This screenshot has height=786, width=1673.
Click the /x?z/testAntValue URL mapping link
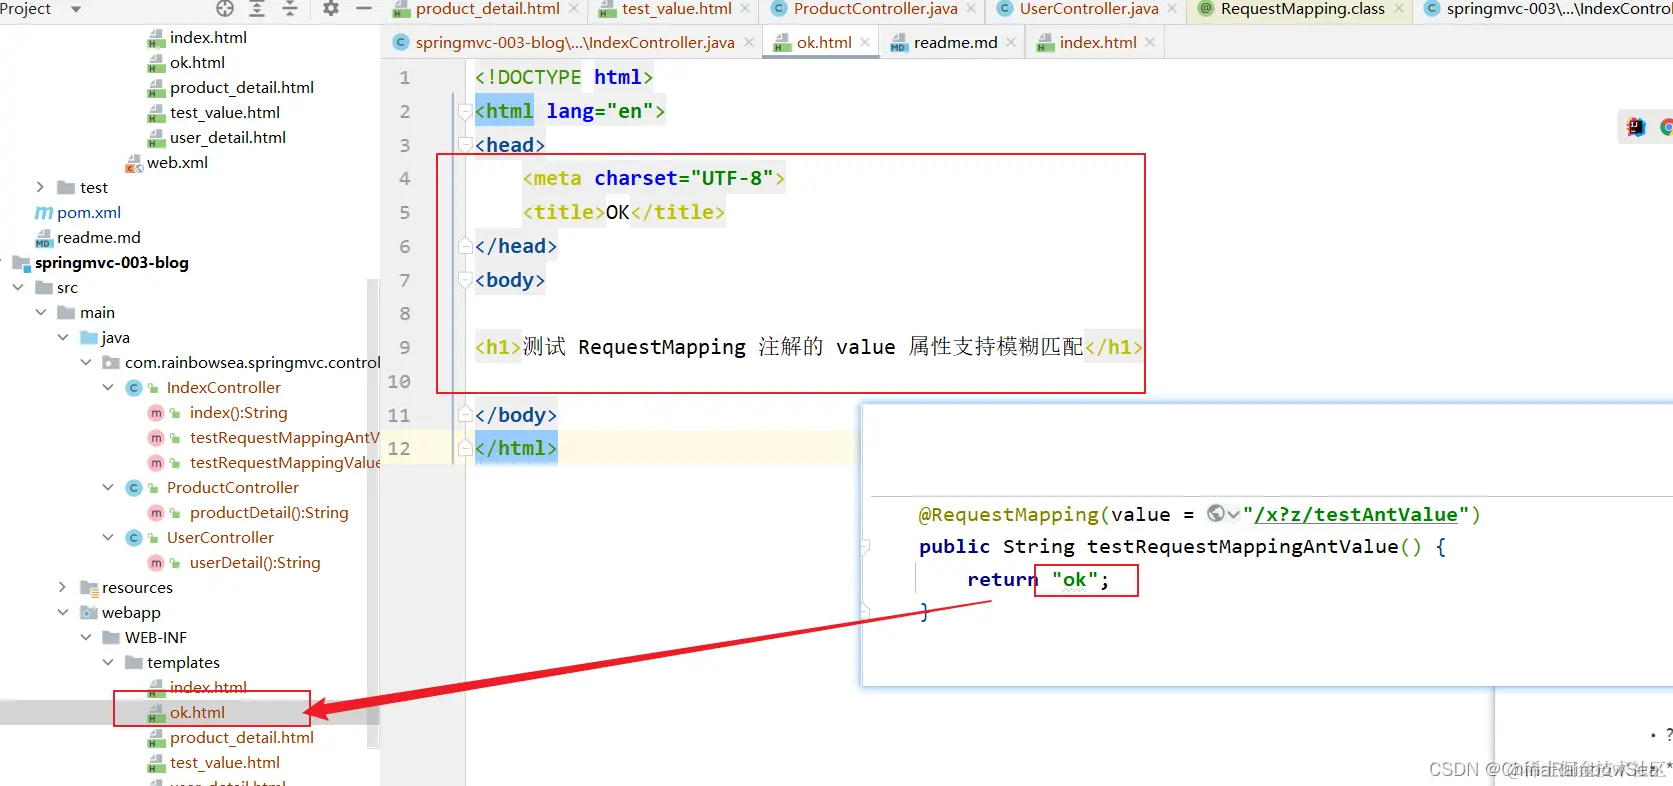tap(1355, 514)
